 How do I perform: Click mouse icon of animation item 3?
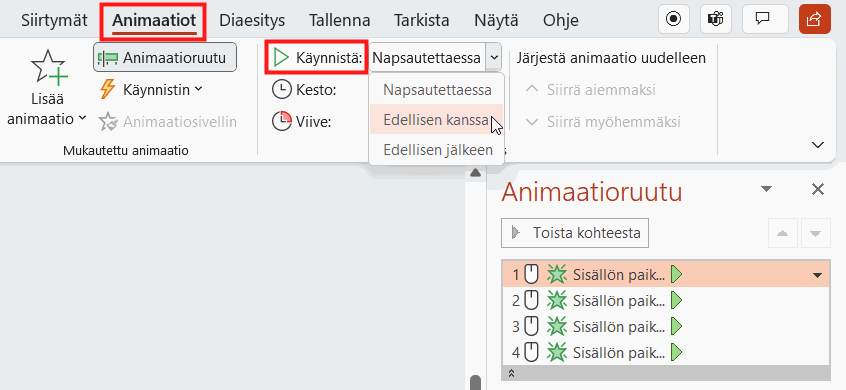(532, 327)
